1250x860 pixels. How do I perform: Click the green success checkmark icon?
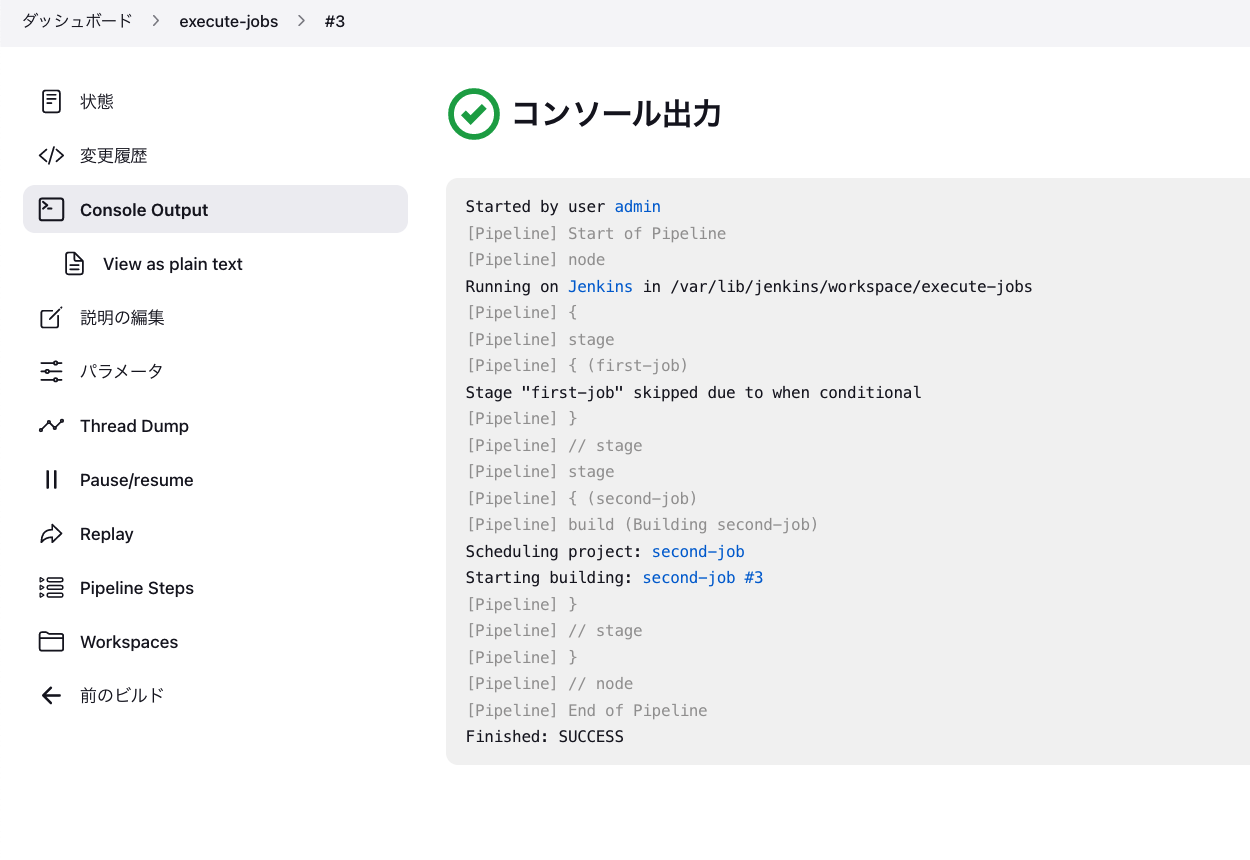473,114
